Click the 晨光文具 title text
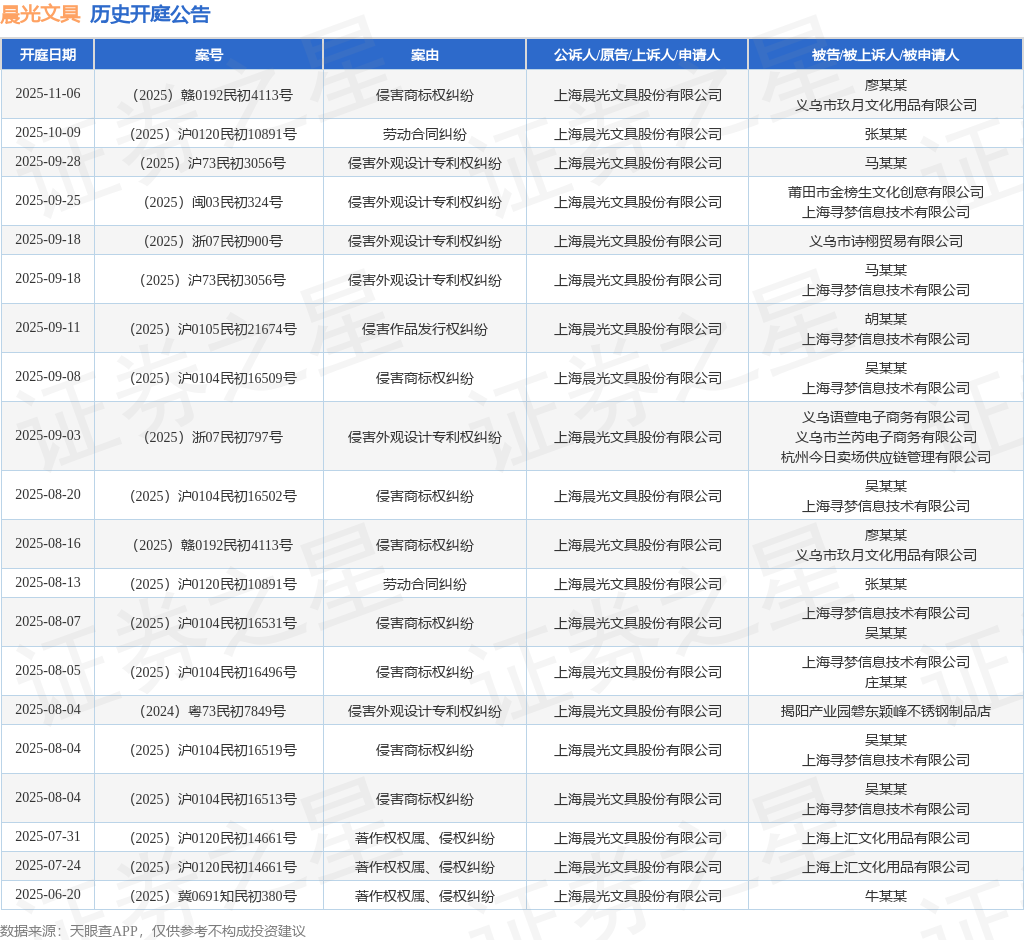Viewport: 1024px width, 940px height. click(40, 14)
